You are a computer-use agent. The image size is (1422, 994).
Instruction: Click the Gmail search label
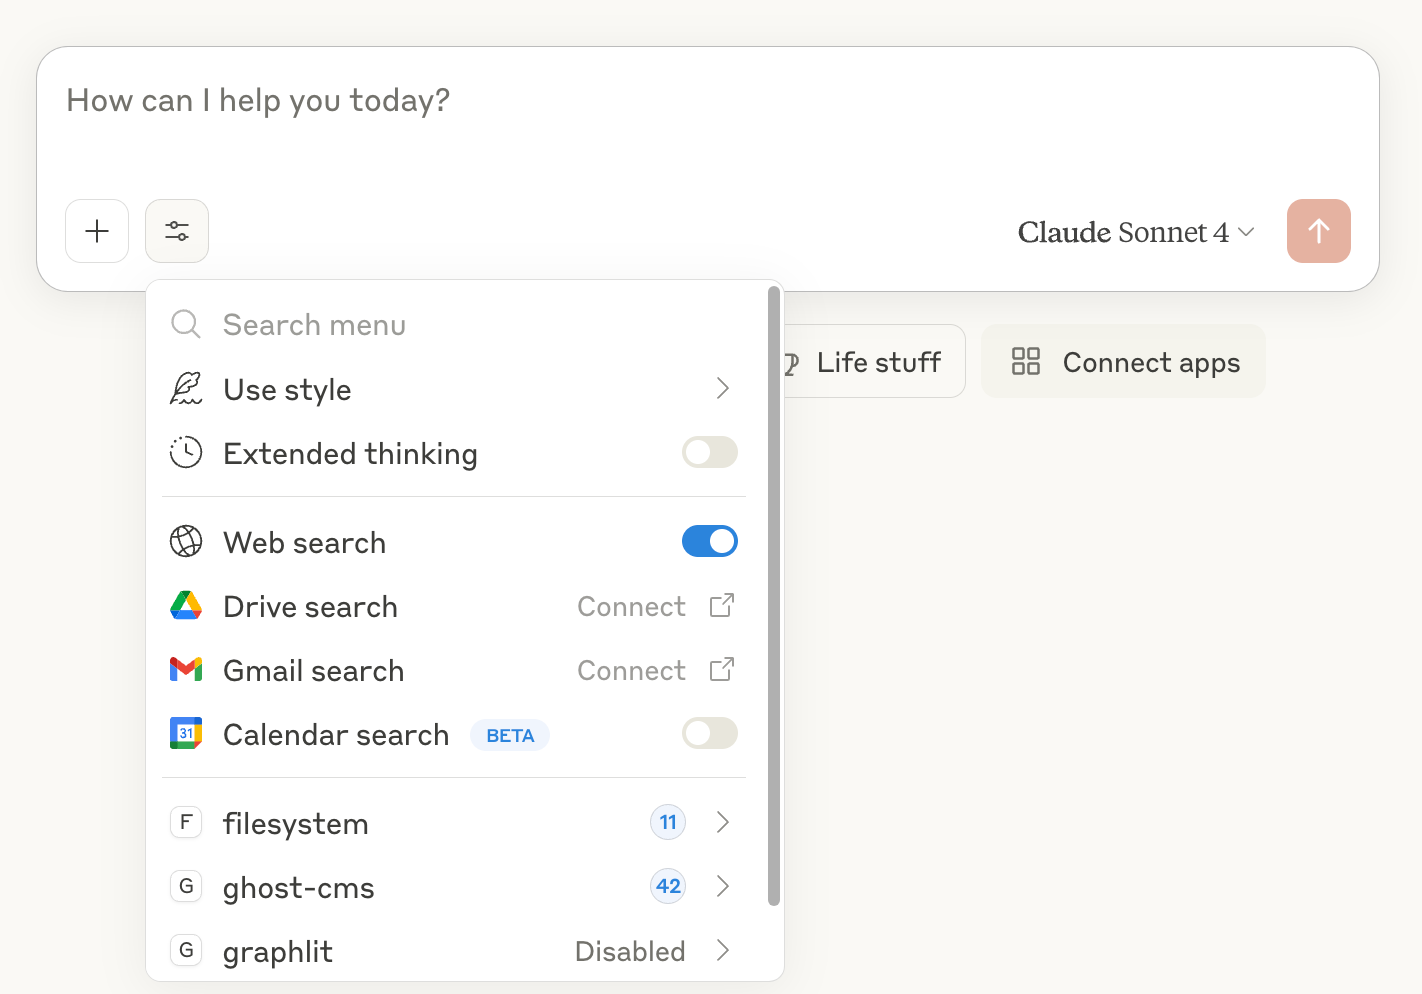[313, 670]
